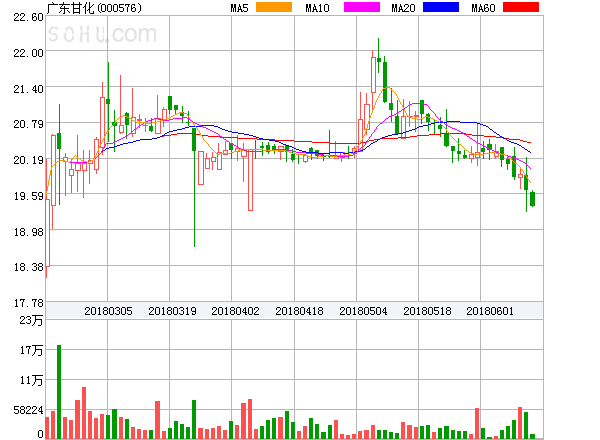Screen dimensions: 600x440
Task: Click the 20180319 date label
Action: coord(172,311)
